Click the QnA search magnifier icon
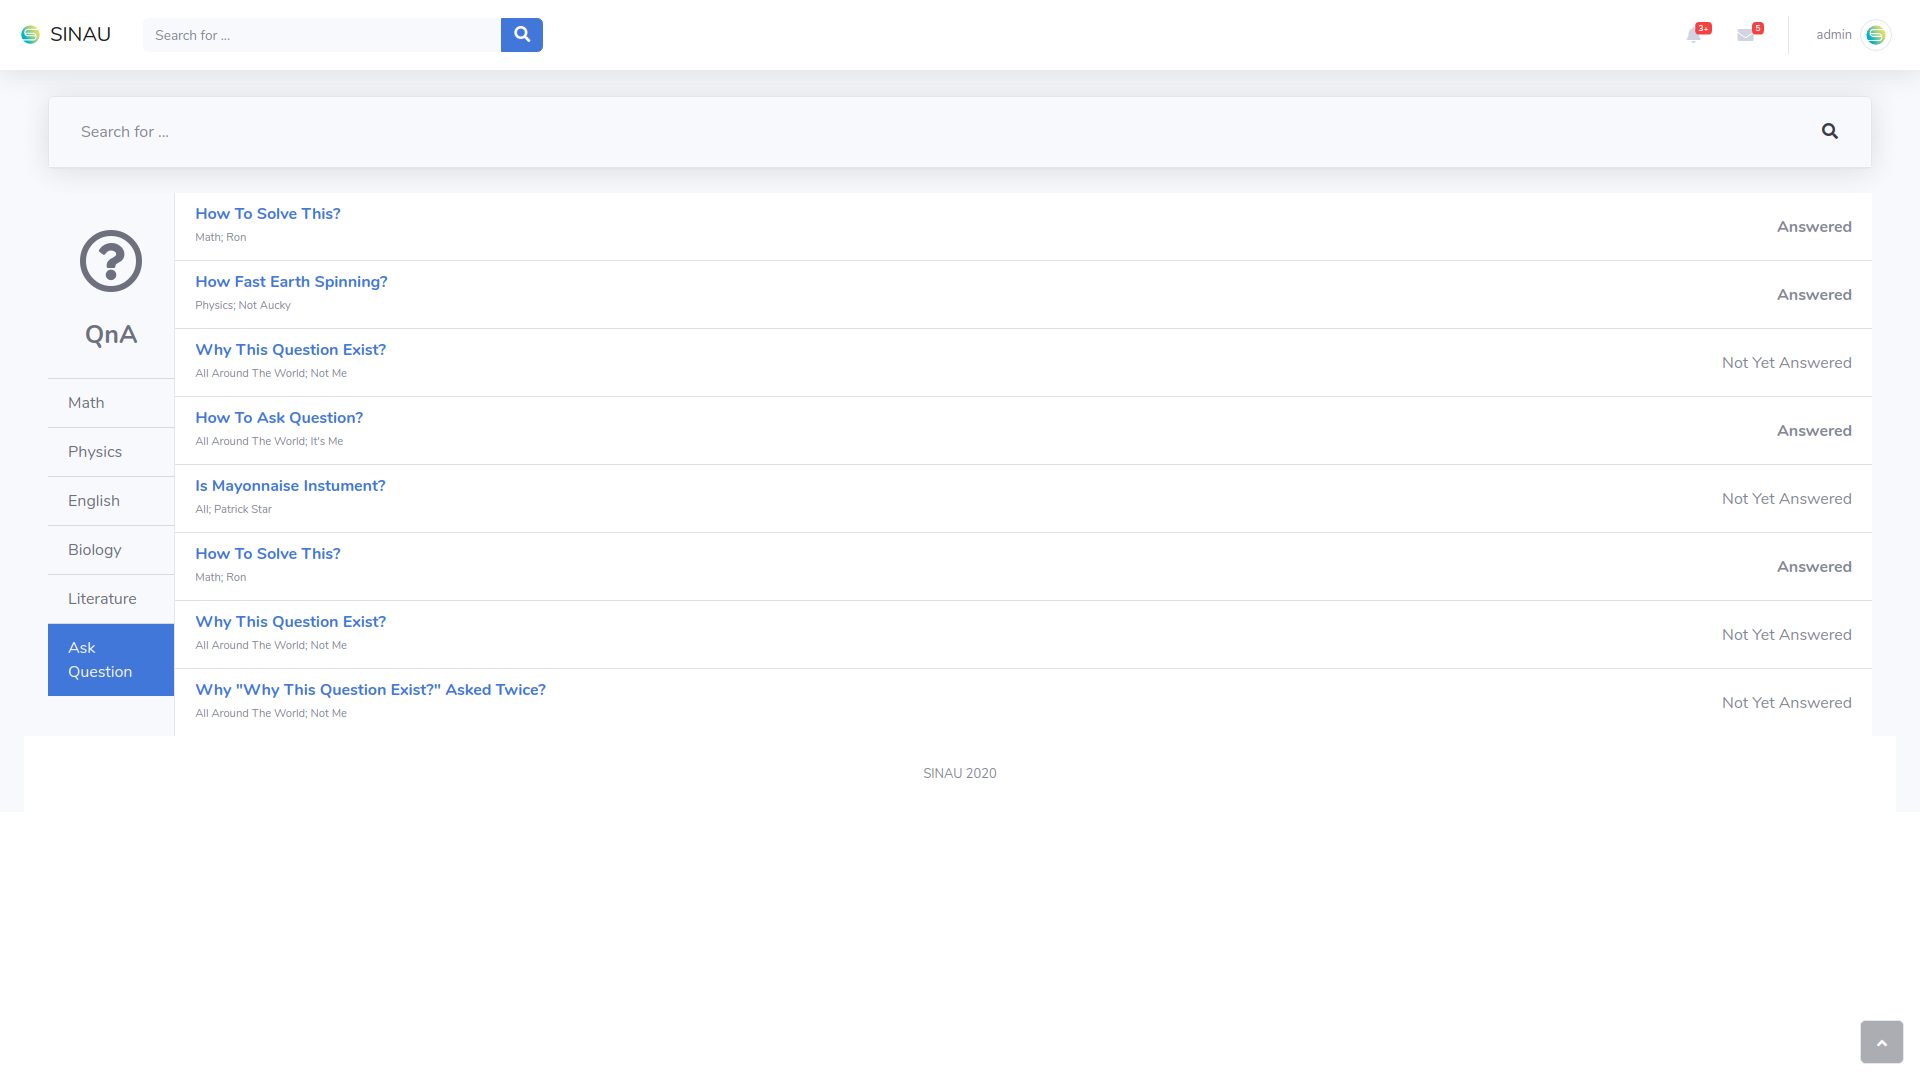This screenshot has width=1920, height=1080. 1829,131
